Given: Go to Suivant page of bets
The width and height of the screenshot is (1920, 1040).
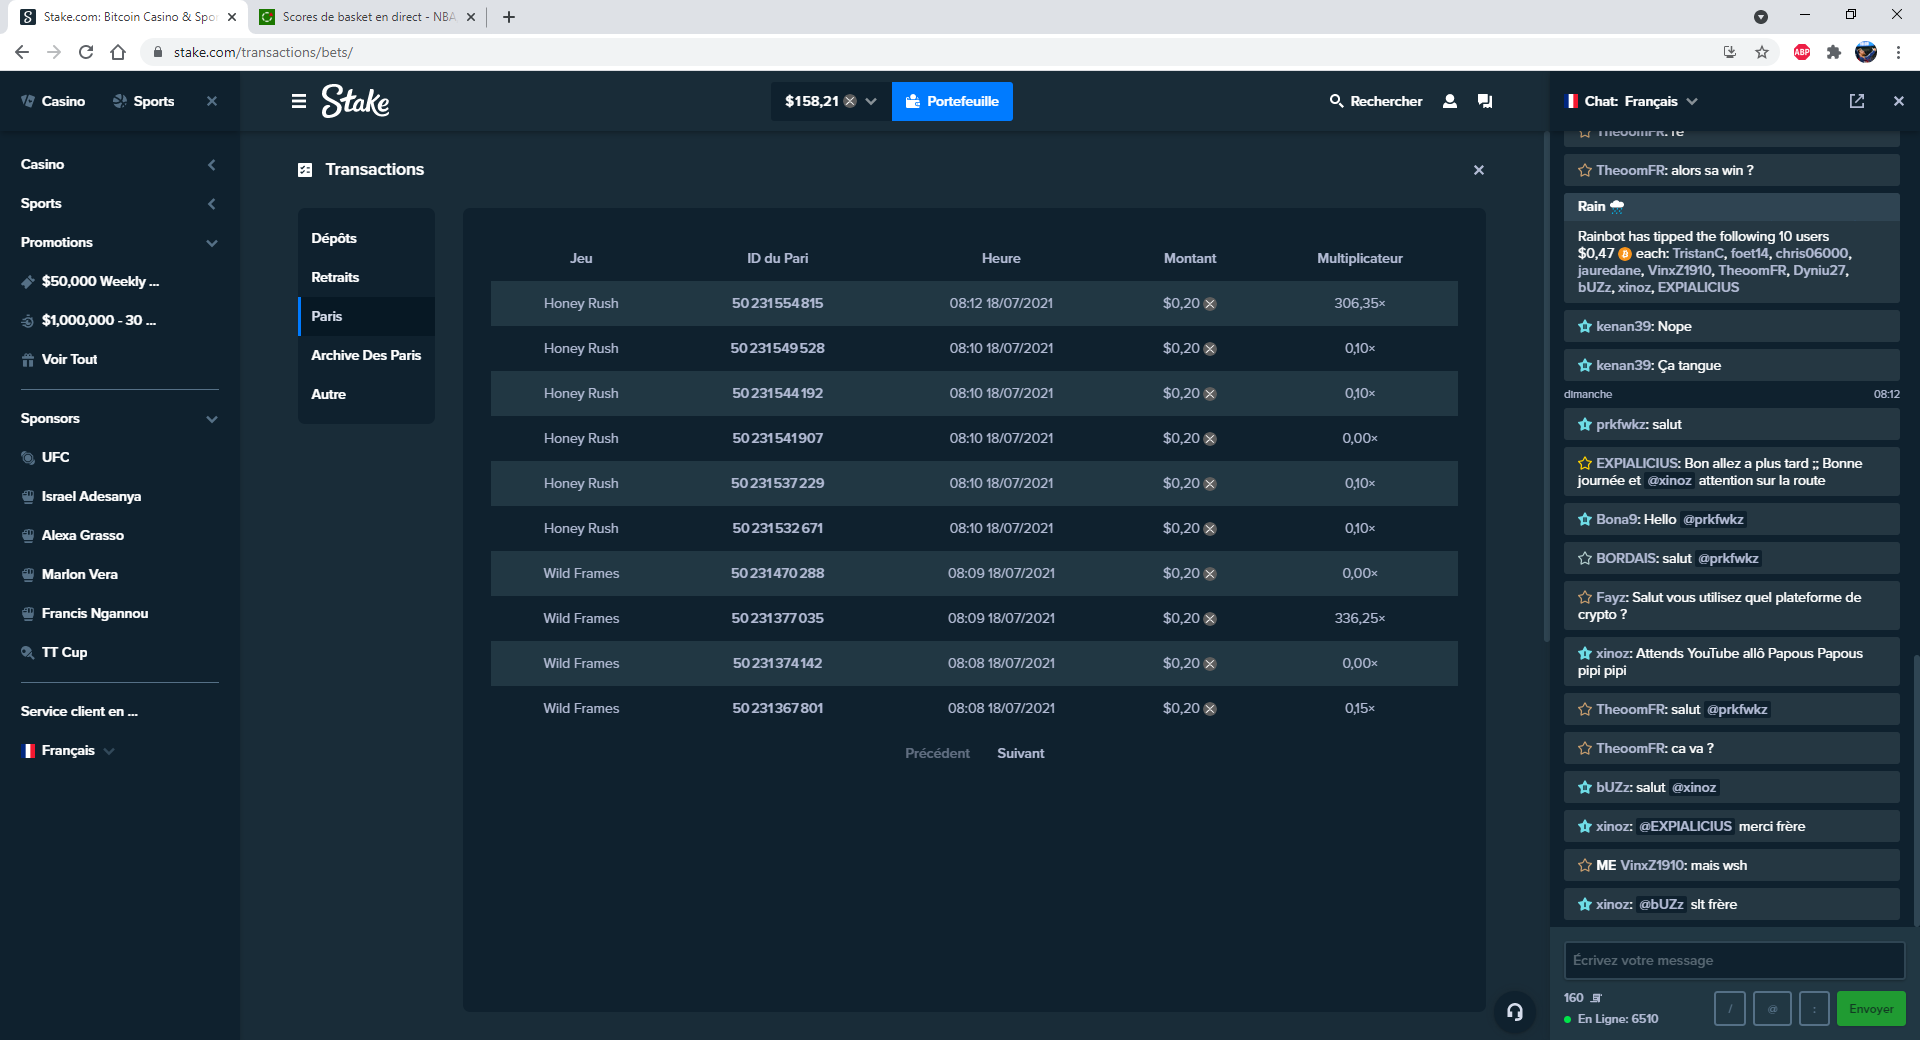Looking at the screenshot, I should point(1020,753).
